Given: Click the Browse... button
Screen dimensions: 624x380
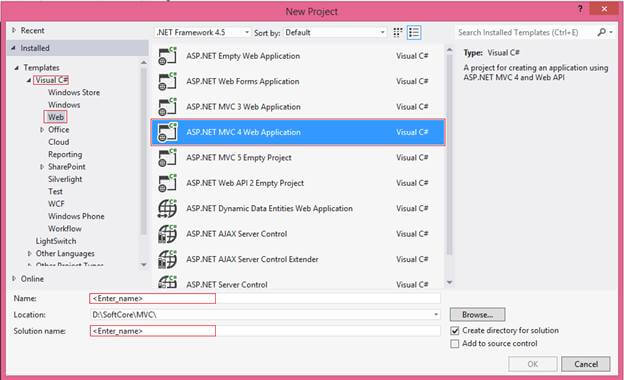Looking at the screenshot, I should [478, 314].
